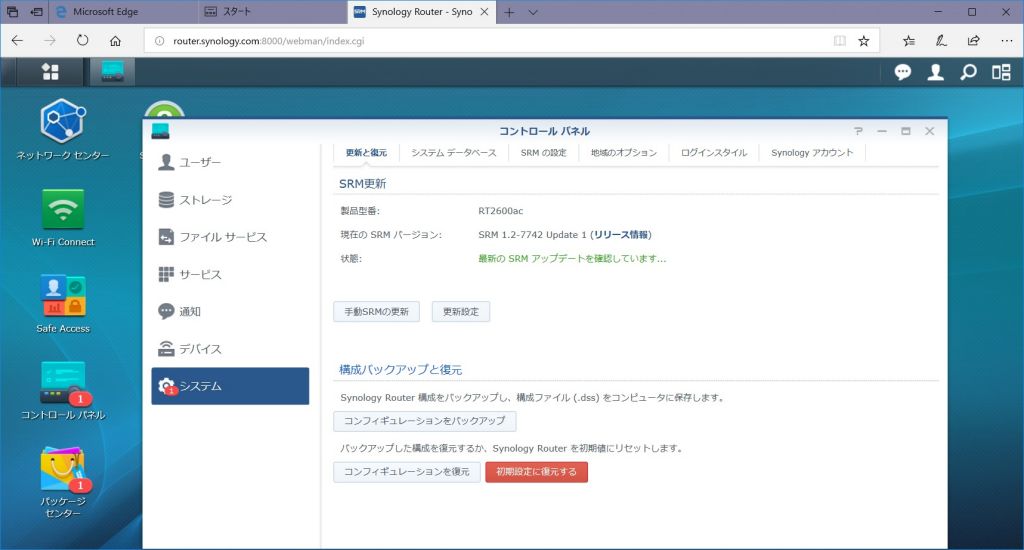This screenshot has height=550, width=1024.
Task: Open Edge reading view icon
Action: (840, 40)
